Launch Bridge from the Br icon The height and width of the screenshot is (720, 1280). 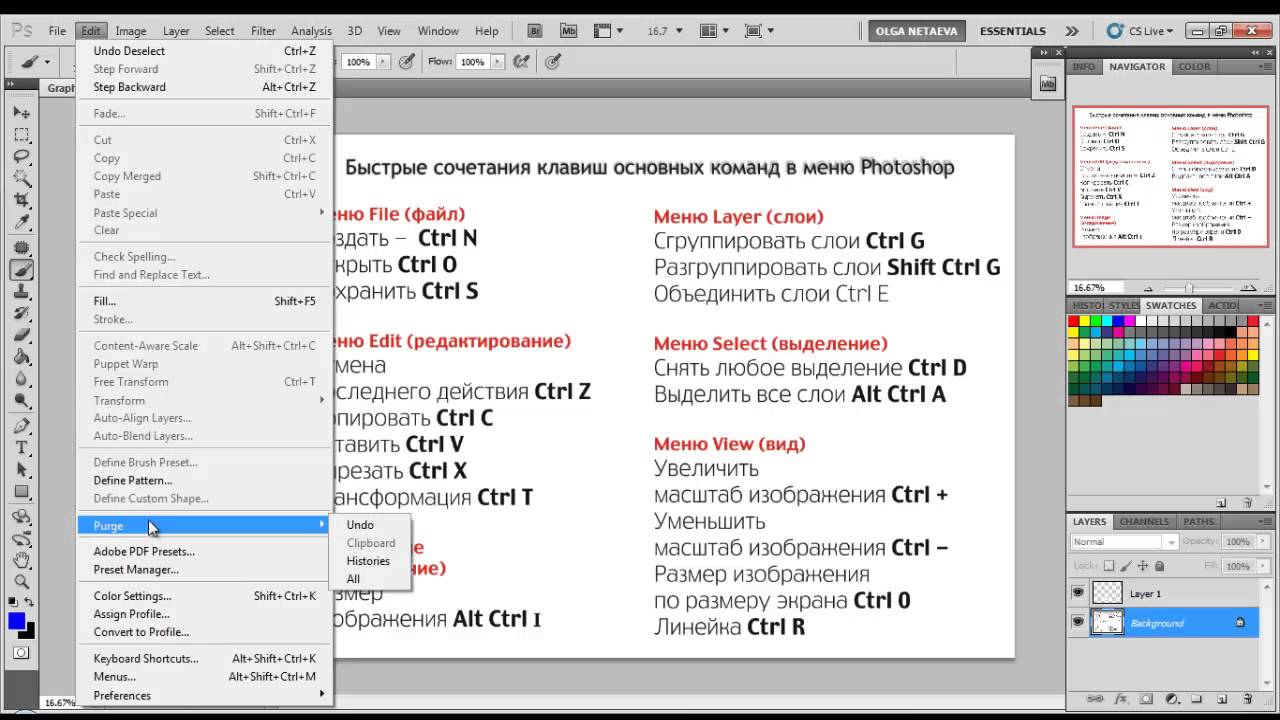coord(535,31)
